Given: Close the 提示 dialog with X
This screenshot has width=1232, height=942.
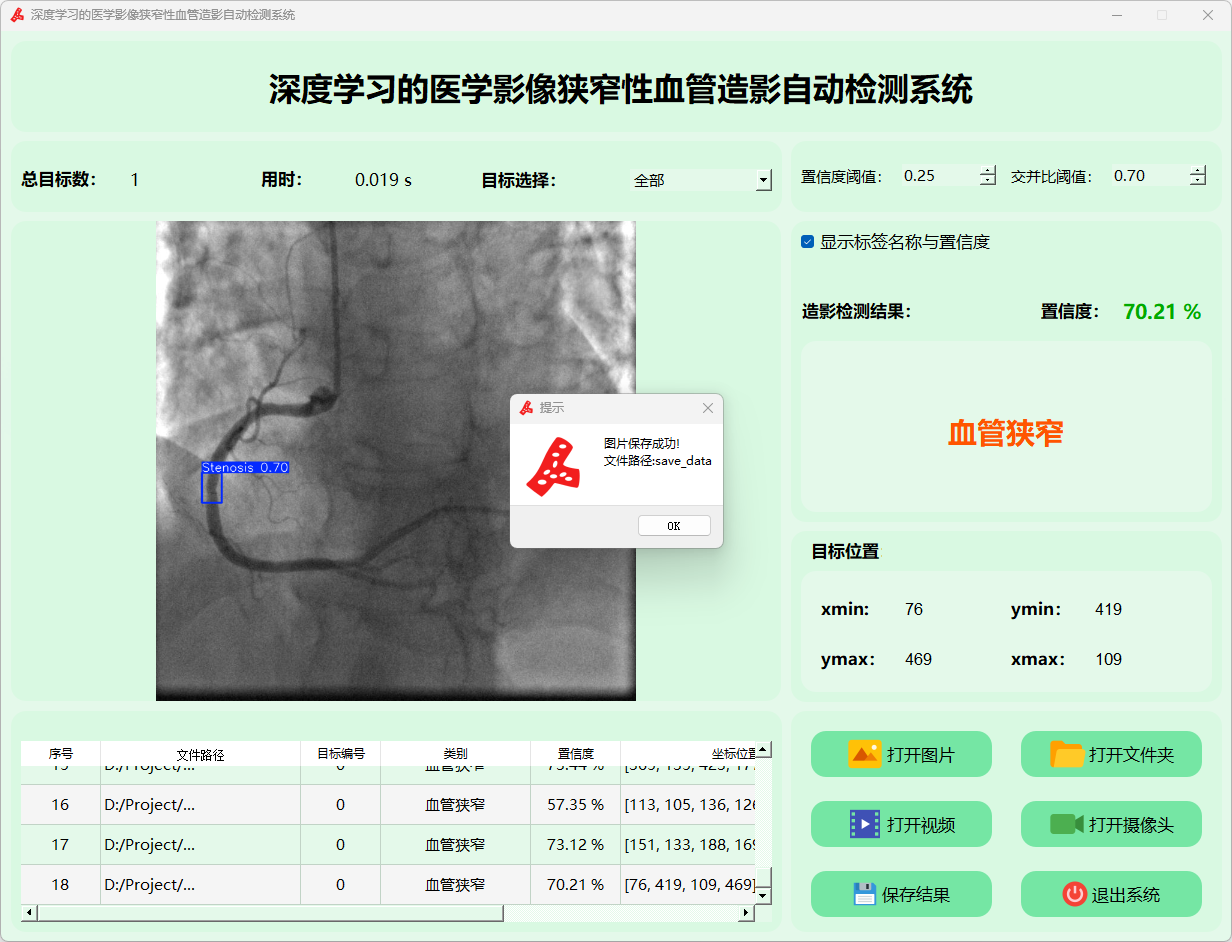Looking at the screenshot, I should [x=708, y=408].
